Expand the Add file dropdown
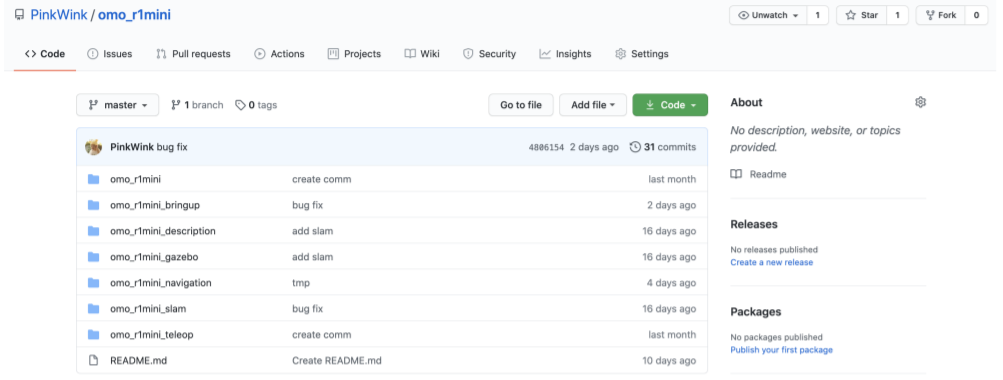The height and width of the screenshot is (380, 1003). click(x=593, y=105)
